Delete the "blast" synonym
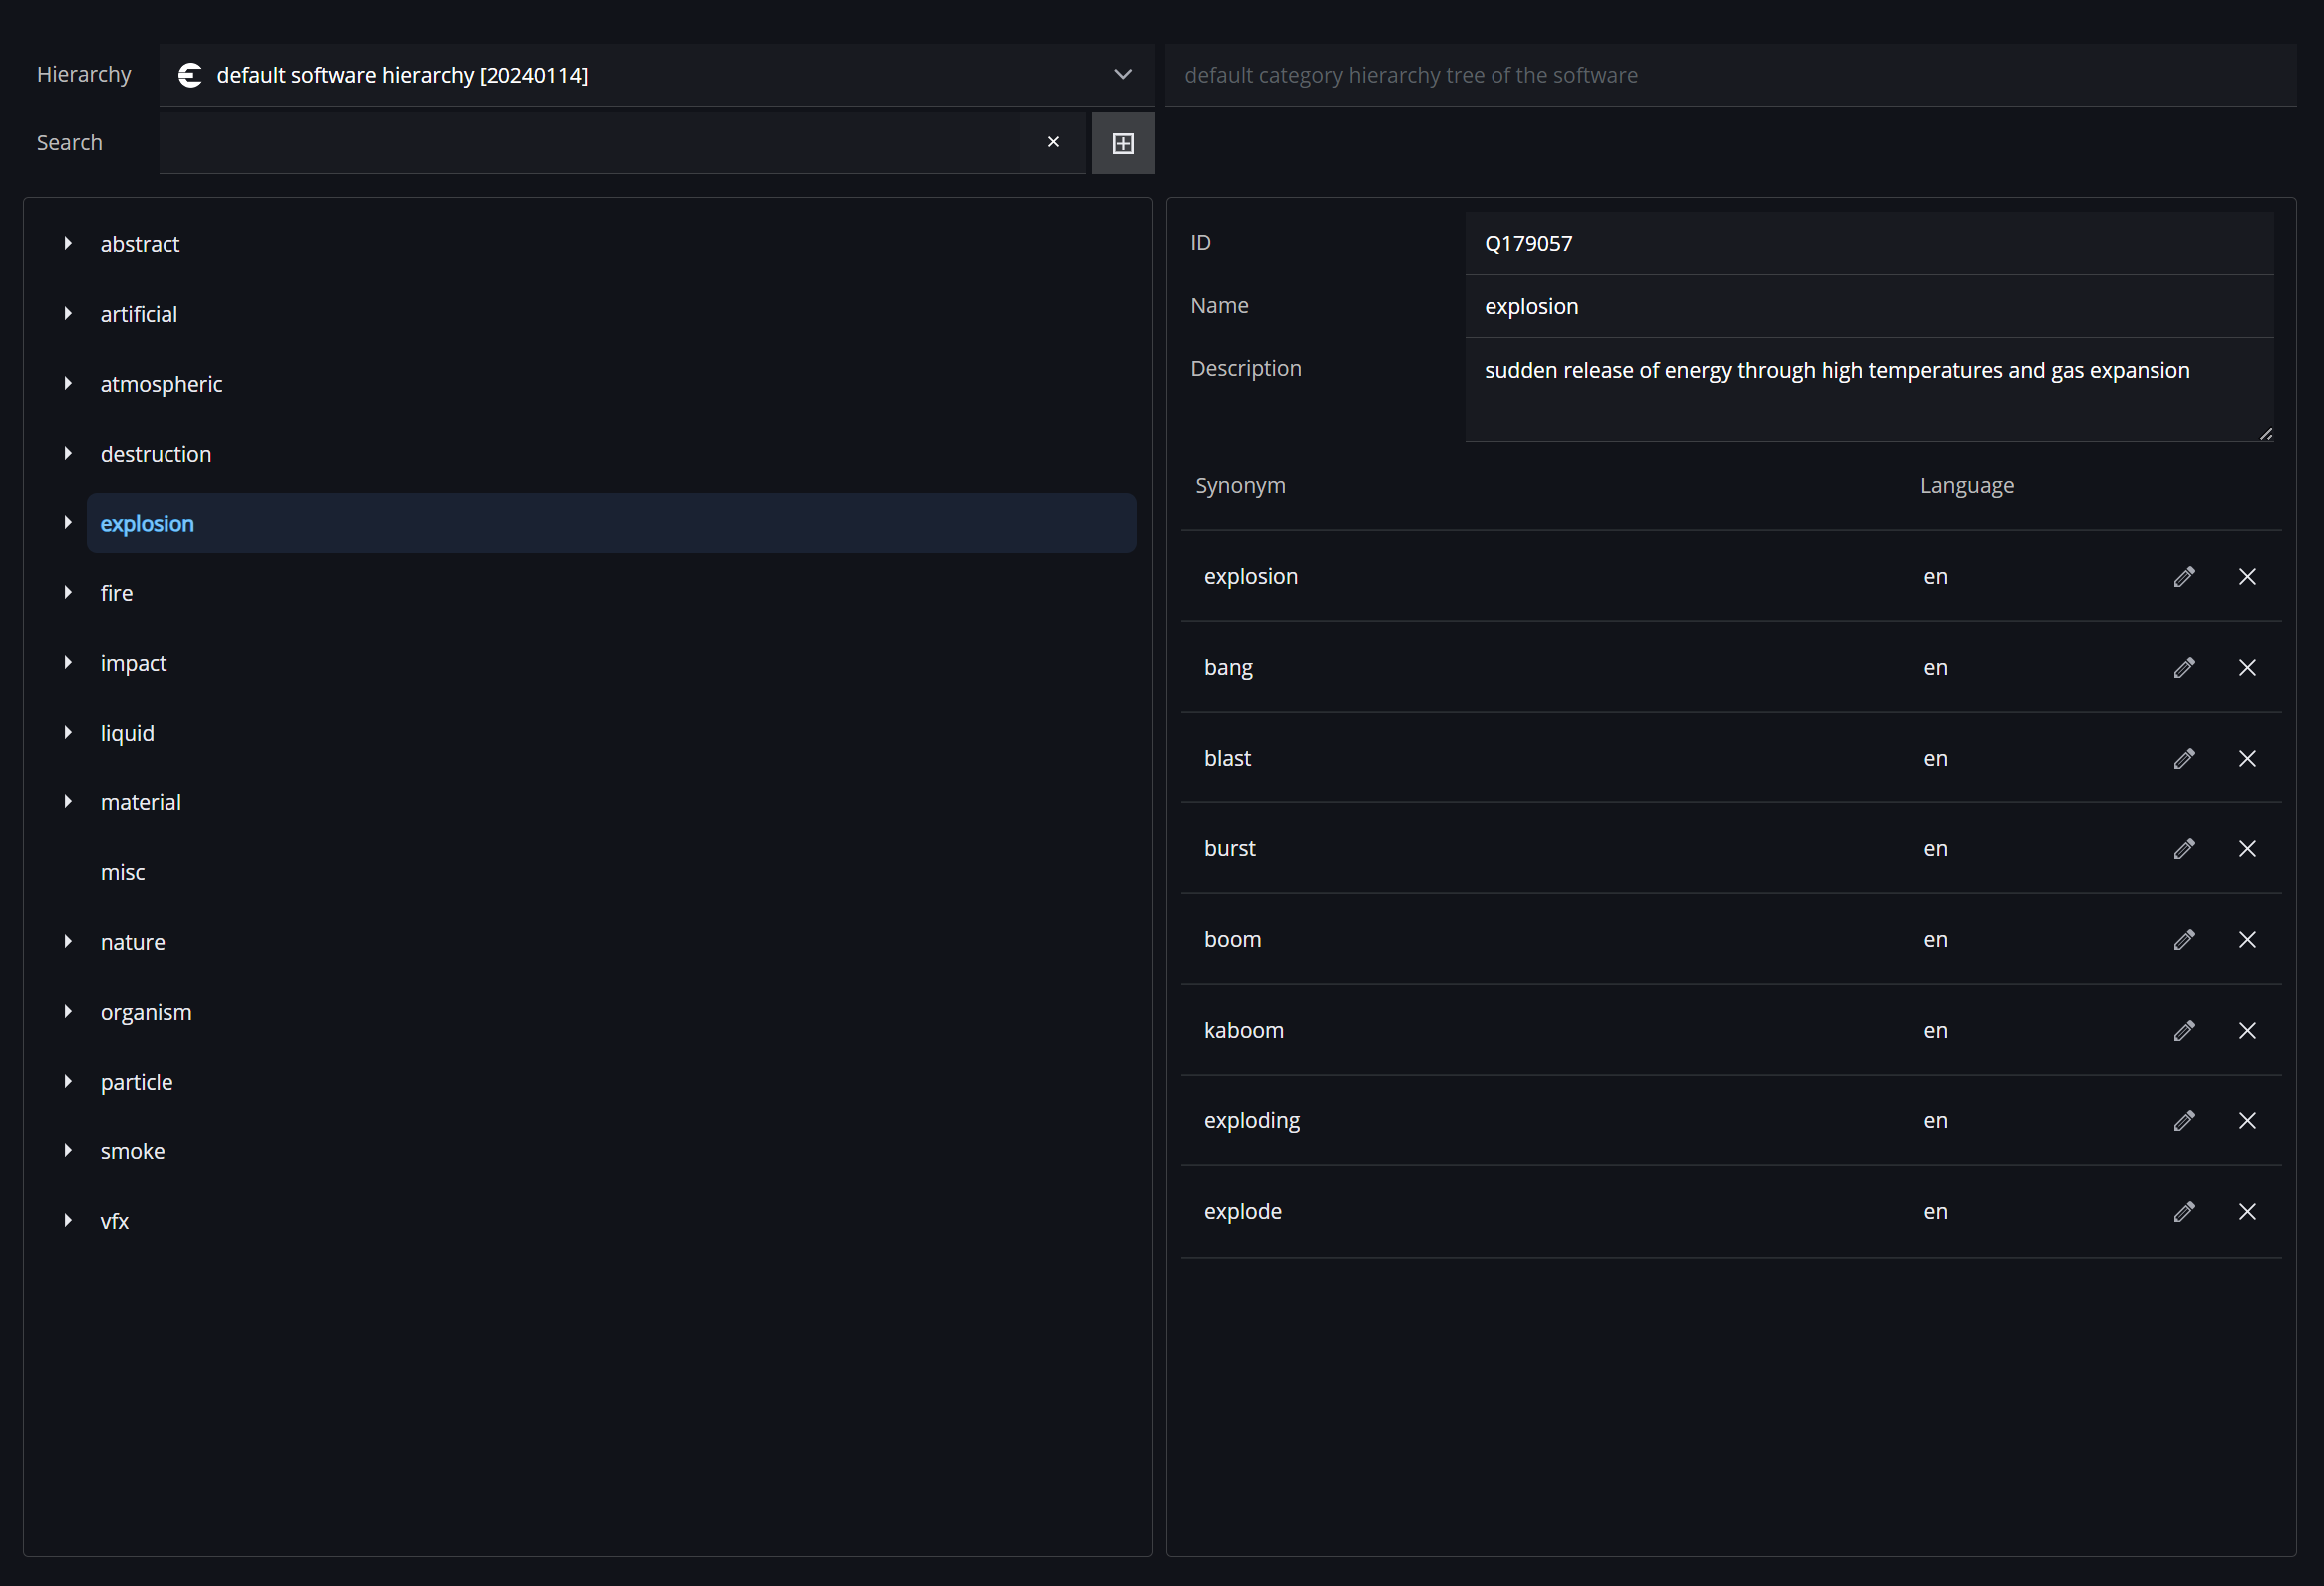The width and height of the screenshot is (2324, 1586). pyautogui.click(x=2248, y=758)
